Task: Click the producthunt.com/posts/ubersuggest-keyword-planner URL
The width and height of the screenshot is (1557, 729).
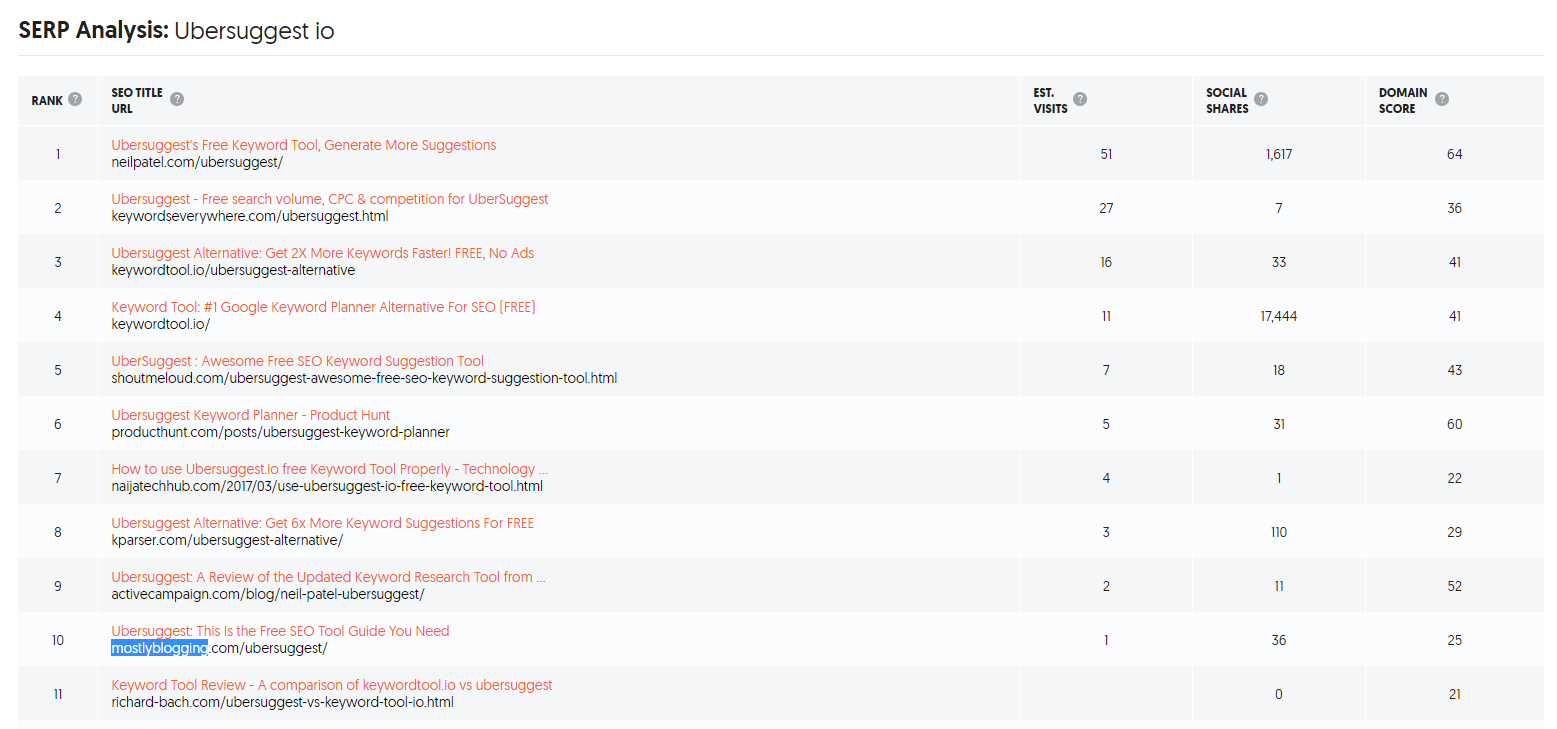Action: (x=281, y=432)
